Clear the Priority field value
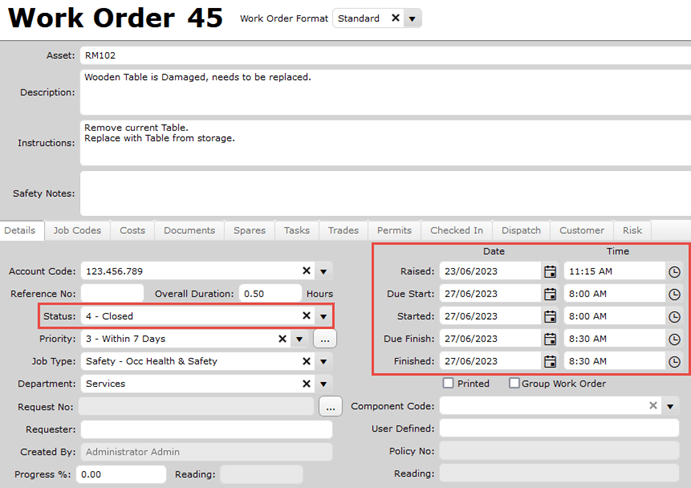This screenshot has width=691, height=488. pos(282,339)
